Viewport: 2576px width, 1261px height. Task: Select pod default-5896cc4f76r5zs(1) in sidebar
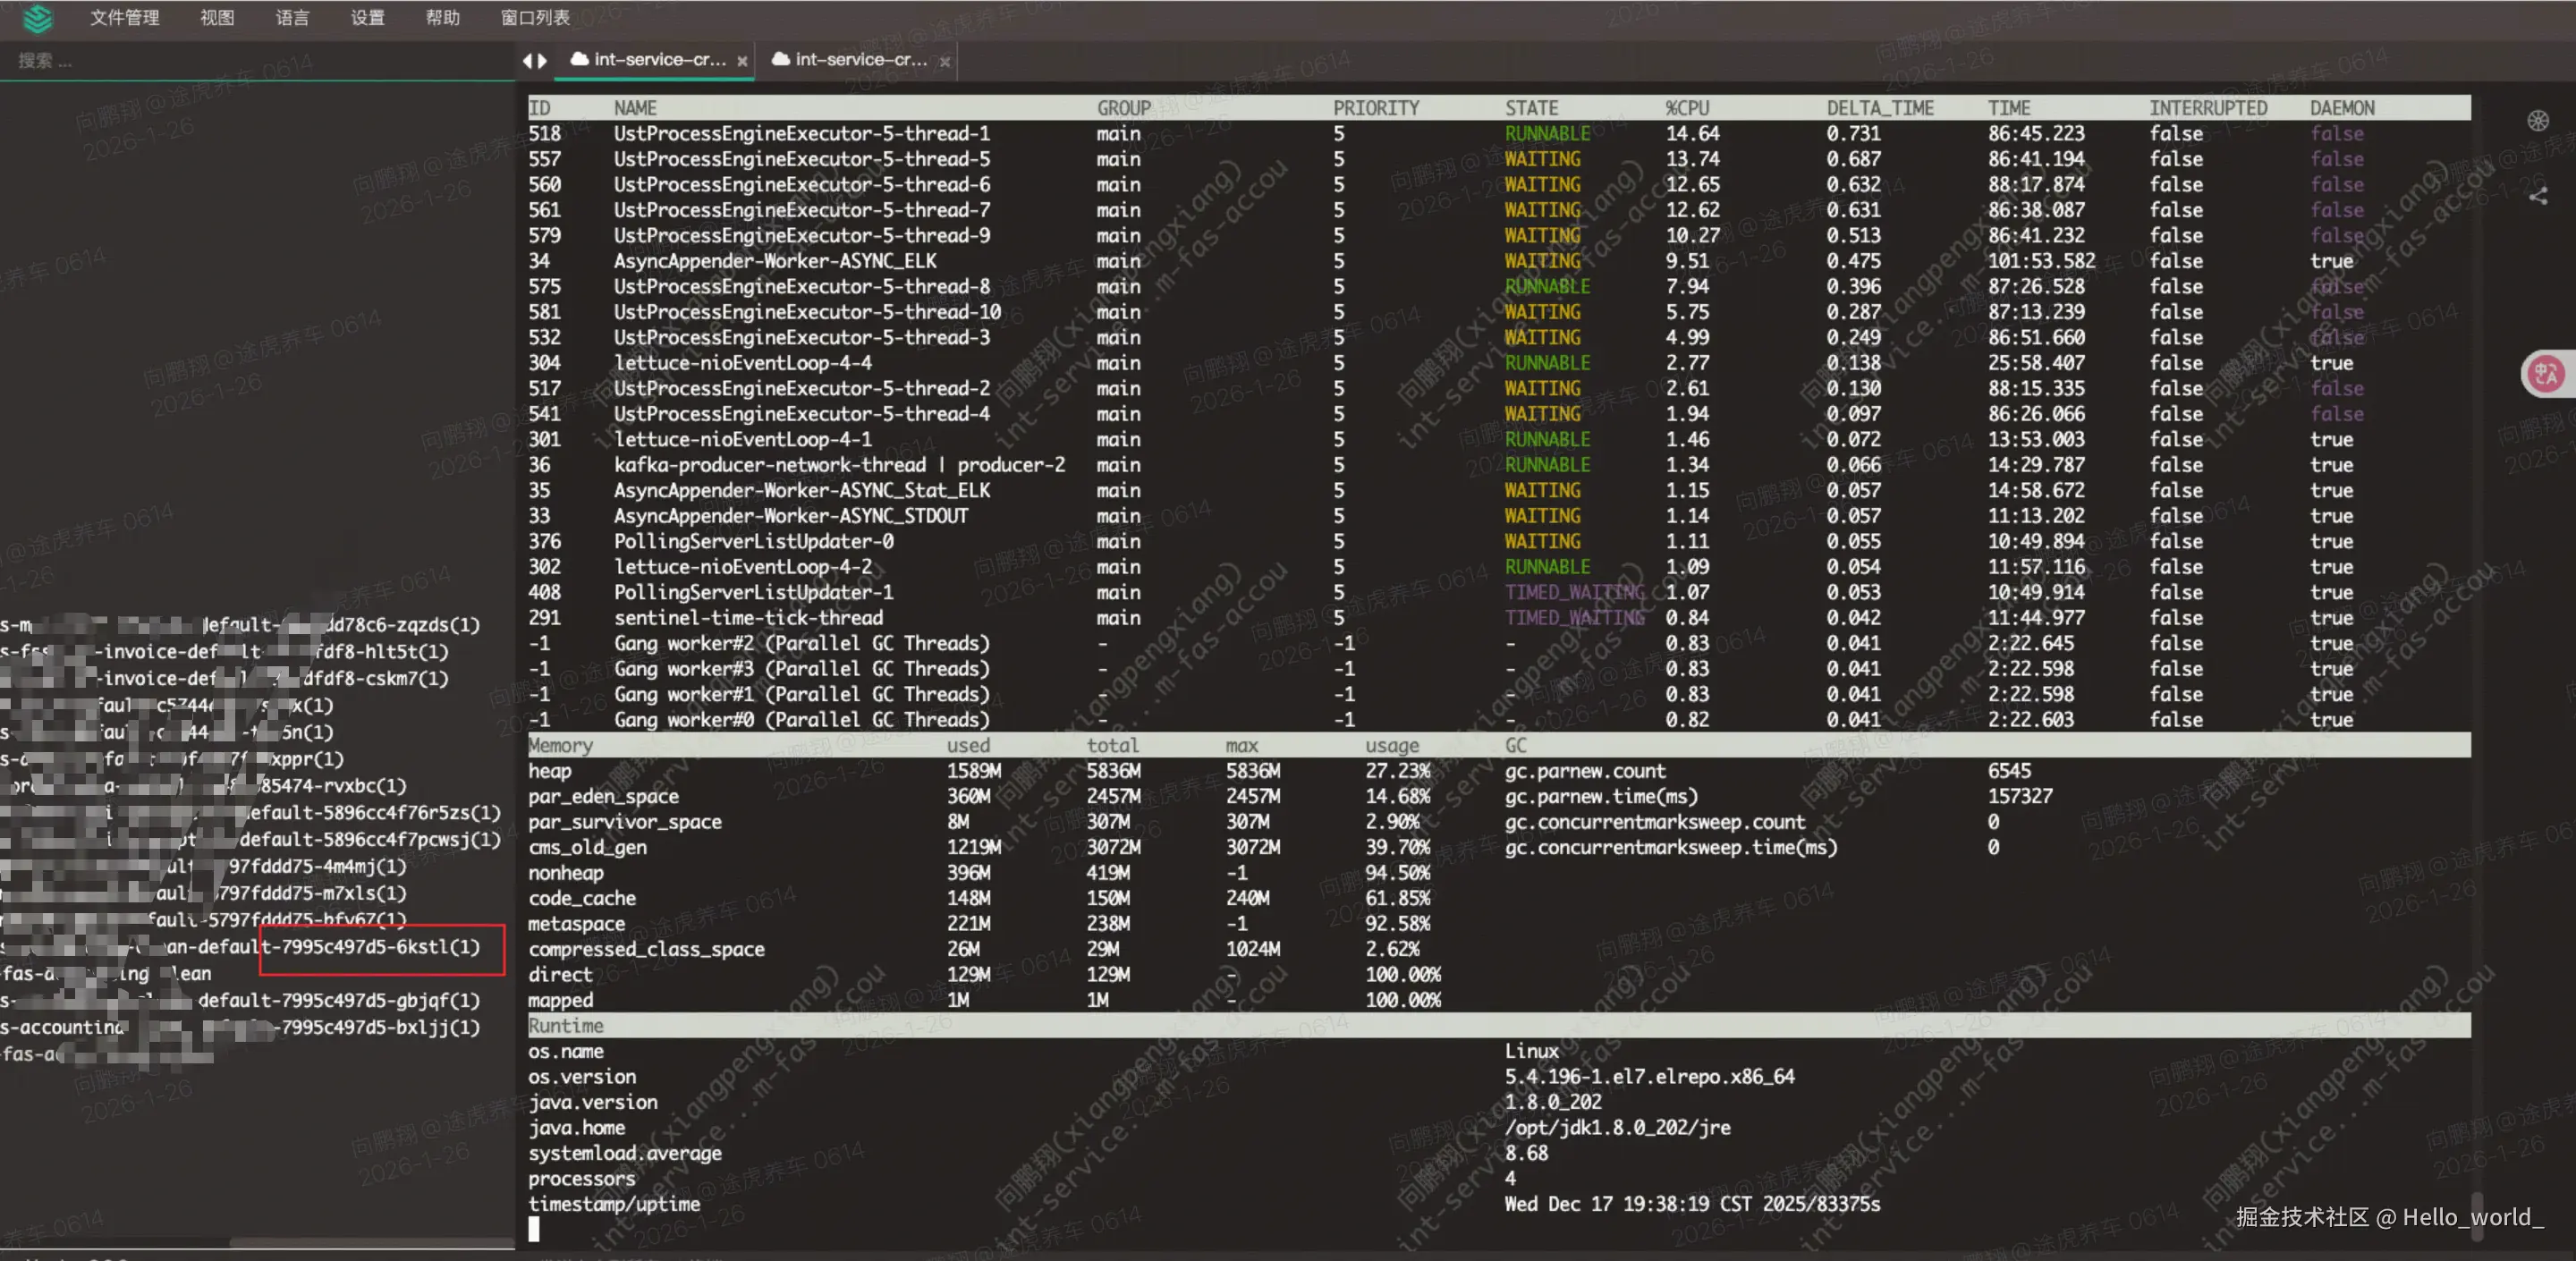(x=372, y=813)
